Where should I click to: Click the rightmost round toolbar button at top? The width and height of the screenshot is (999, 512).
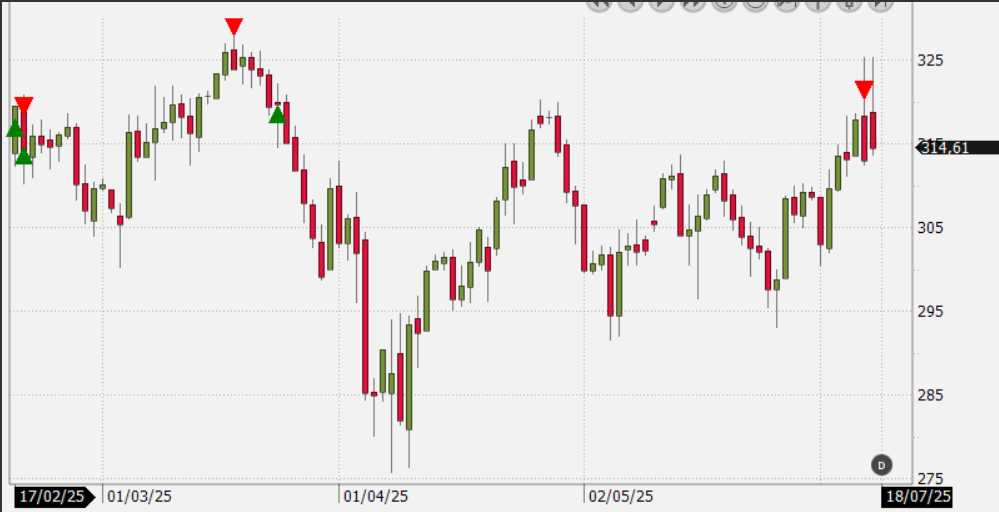[880, 4]
